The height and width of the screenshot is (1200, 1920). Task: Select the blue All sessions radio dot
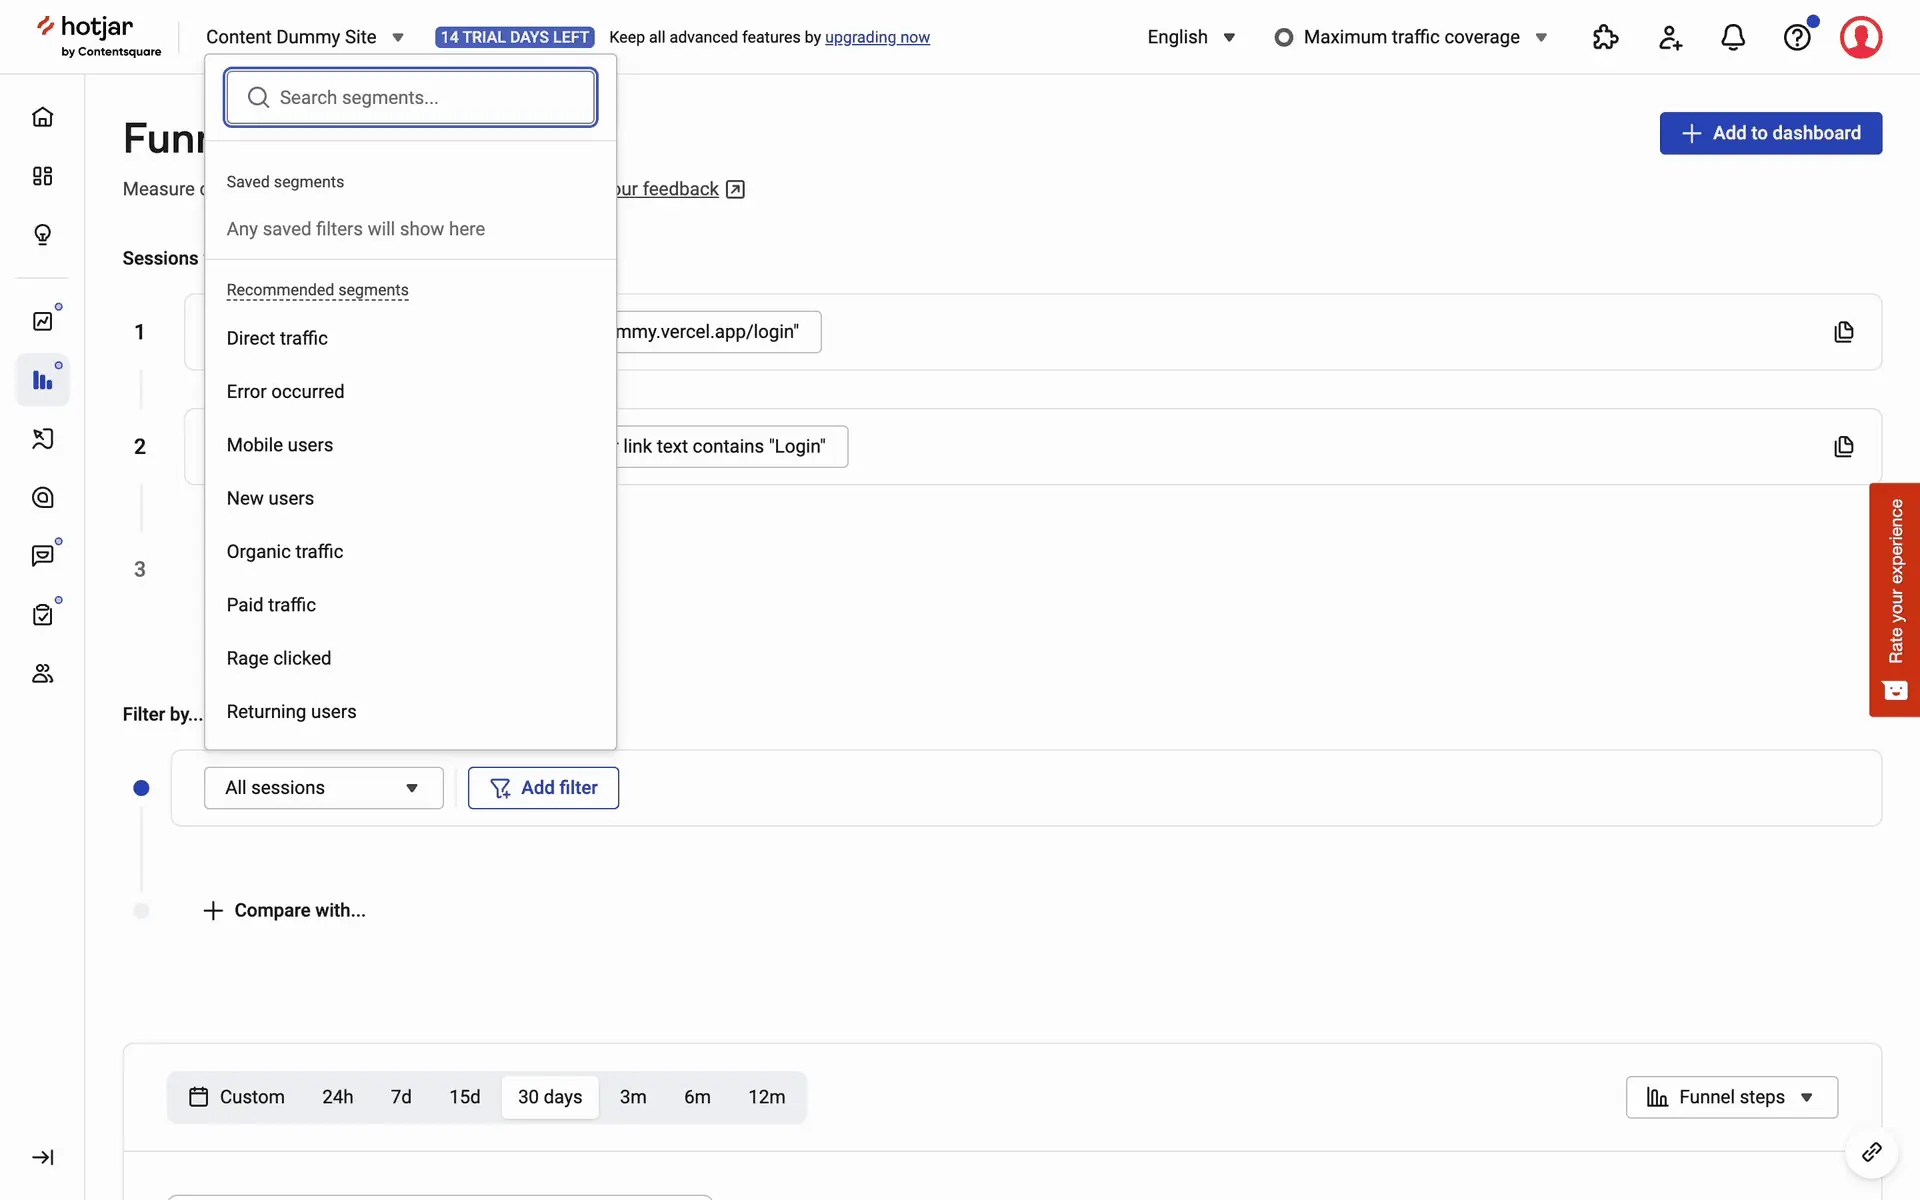tap(141, 788)
